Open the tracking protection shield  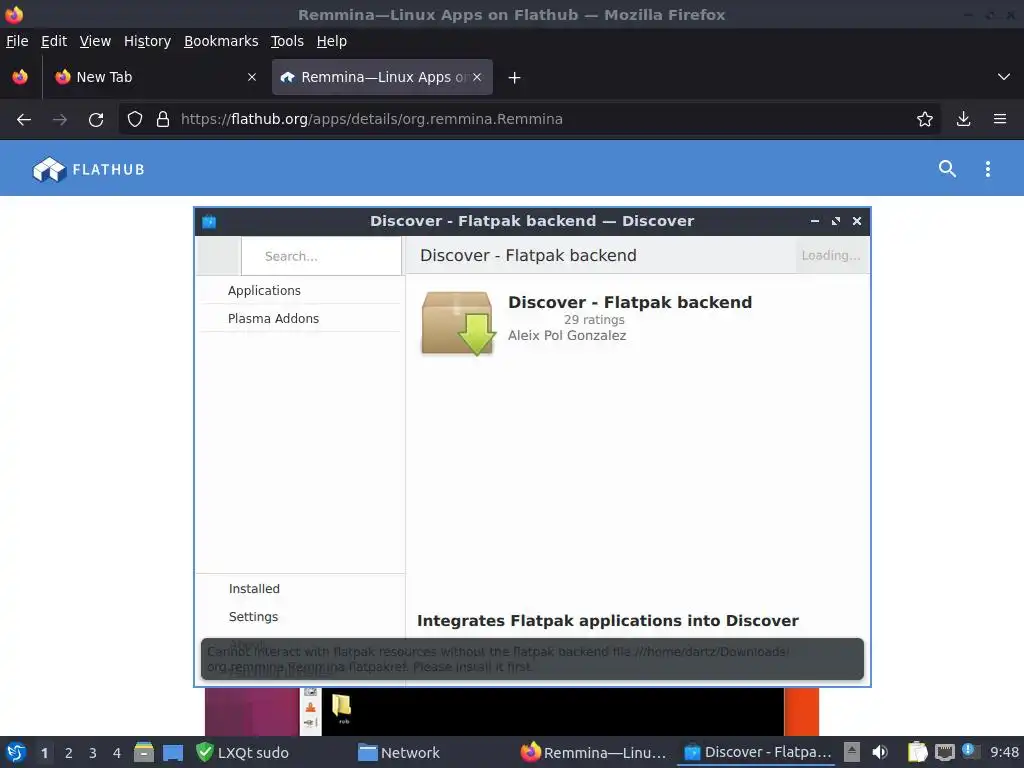click(x=135, y=120)
